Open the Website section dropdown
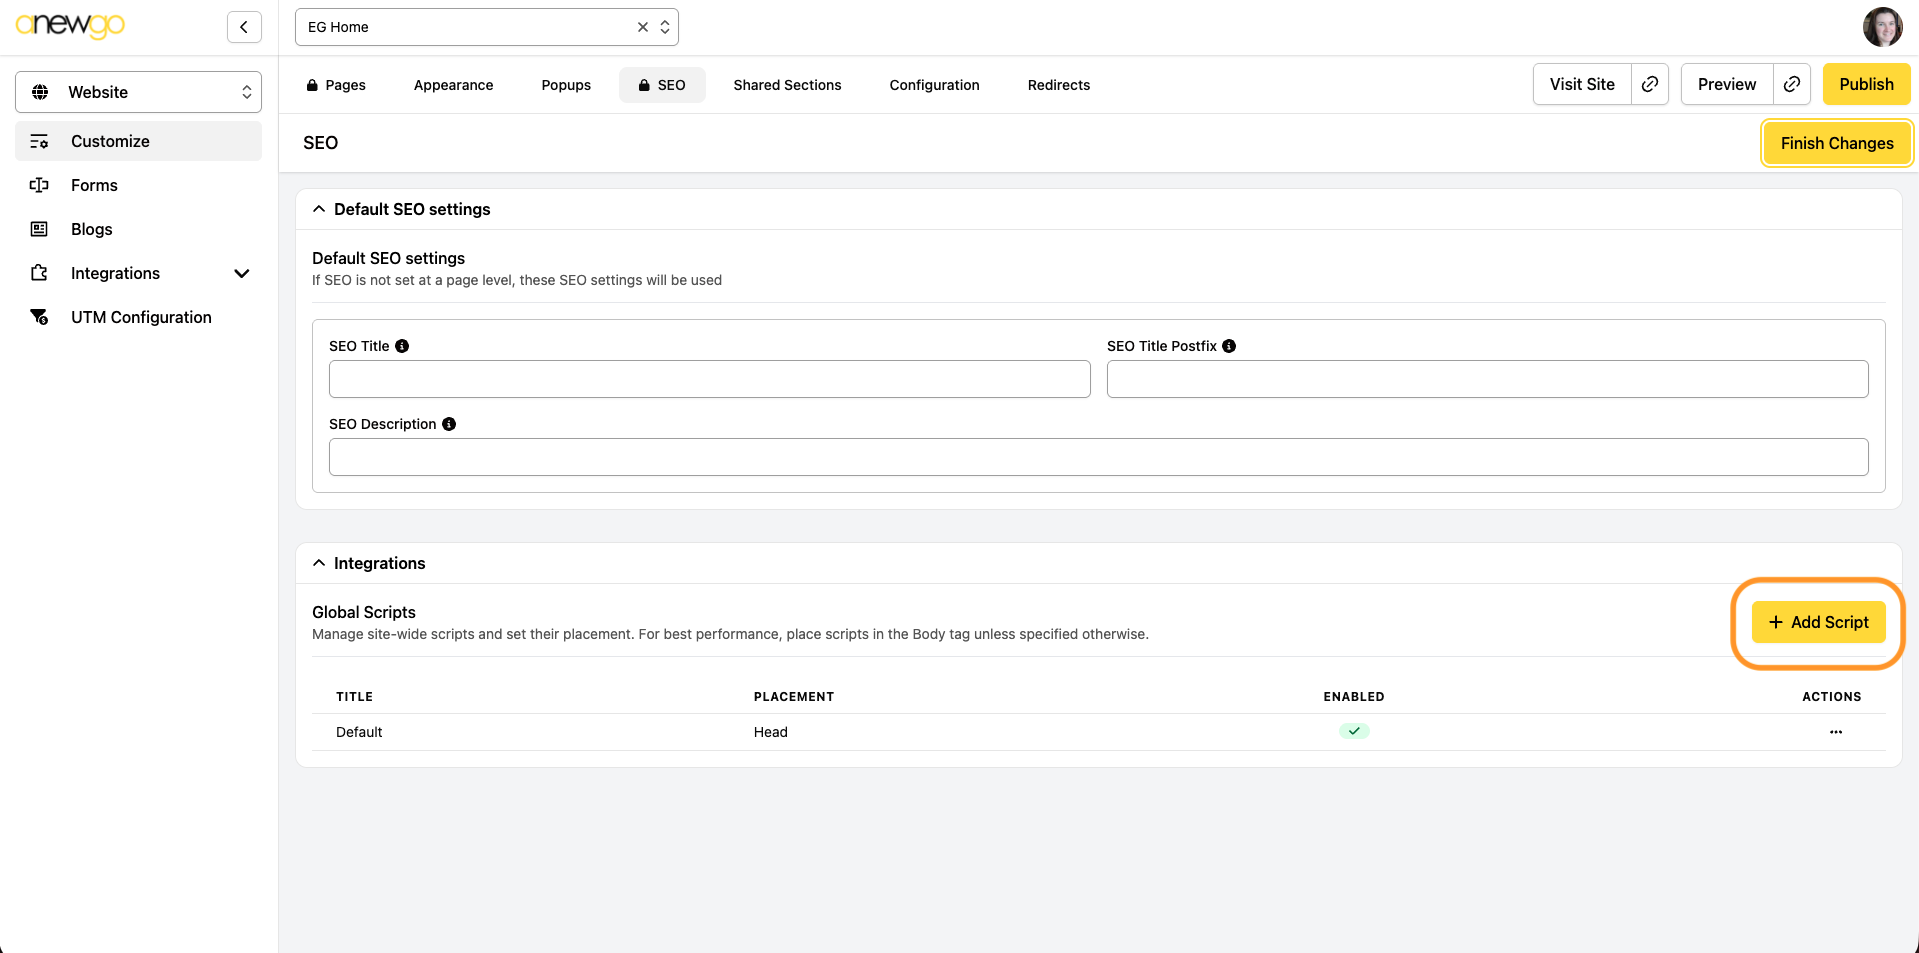Screen dimensions: 1919x953 click(x=138, y=92)
